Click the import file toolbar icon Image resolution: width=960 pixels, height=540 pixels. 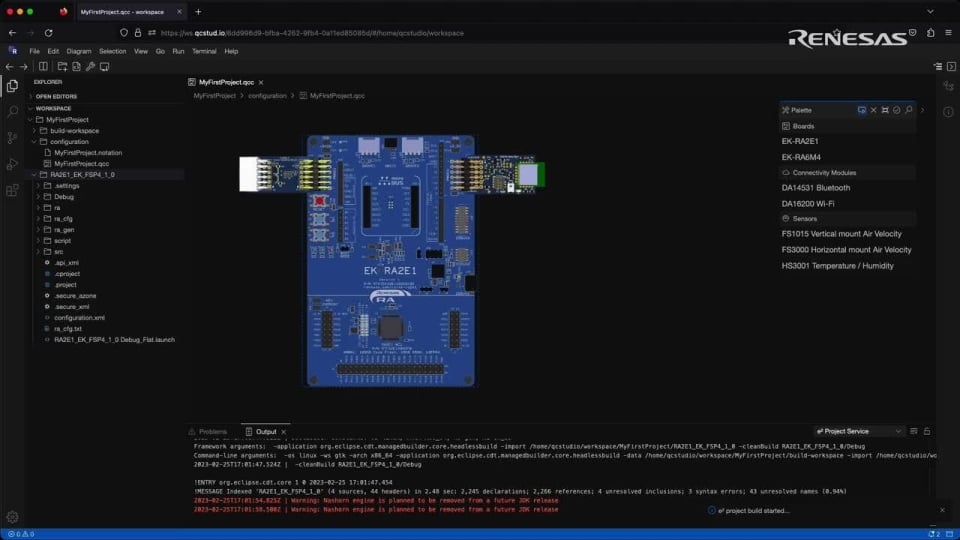(x=76, y=67)
